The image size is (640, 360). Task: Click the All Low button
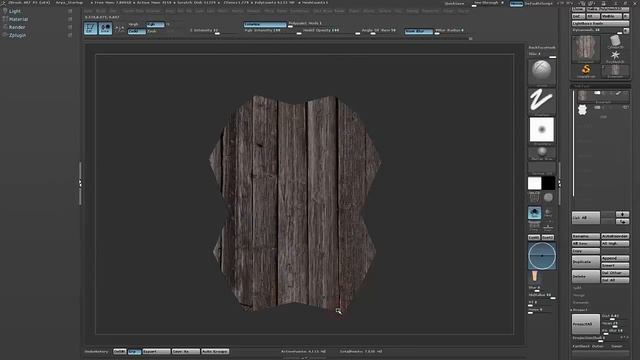pyautogui.click(x=586, y=244)
